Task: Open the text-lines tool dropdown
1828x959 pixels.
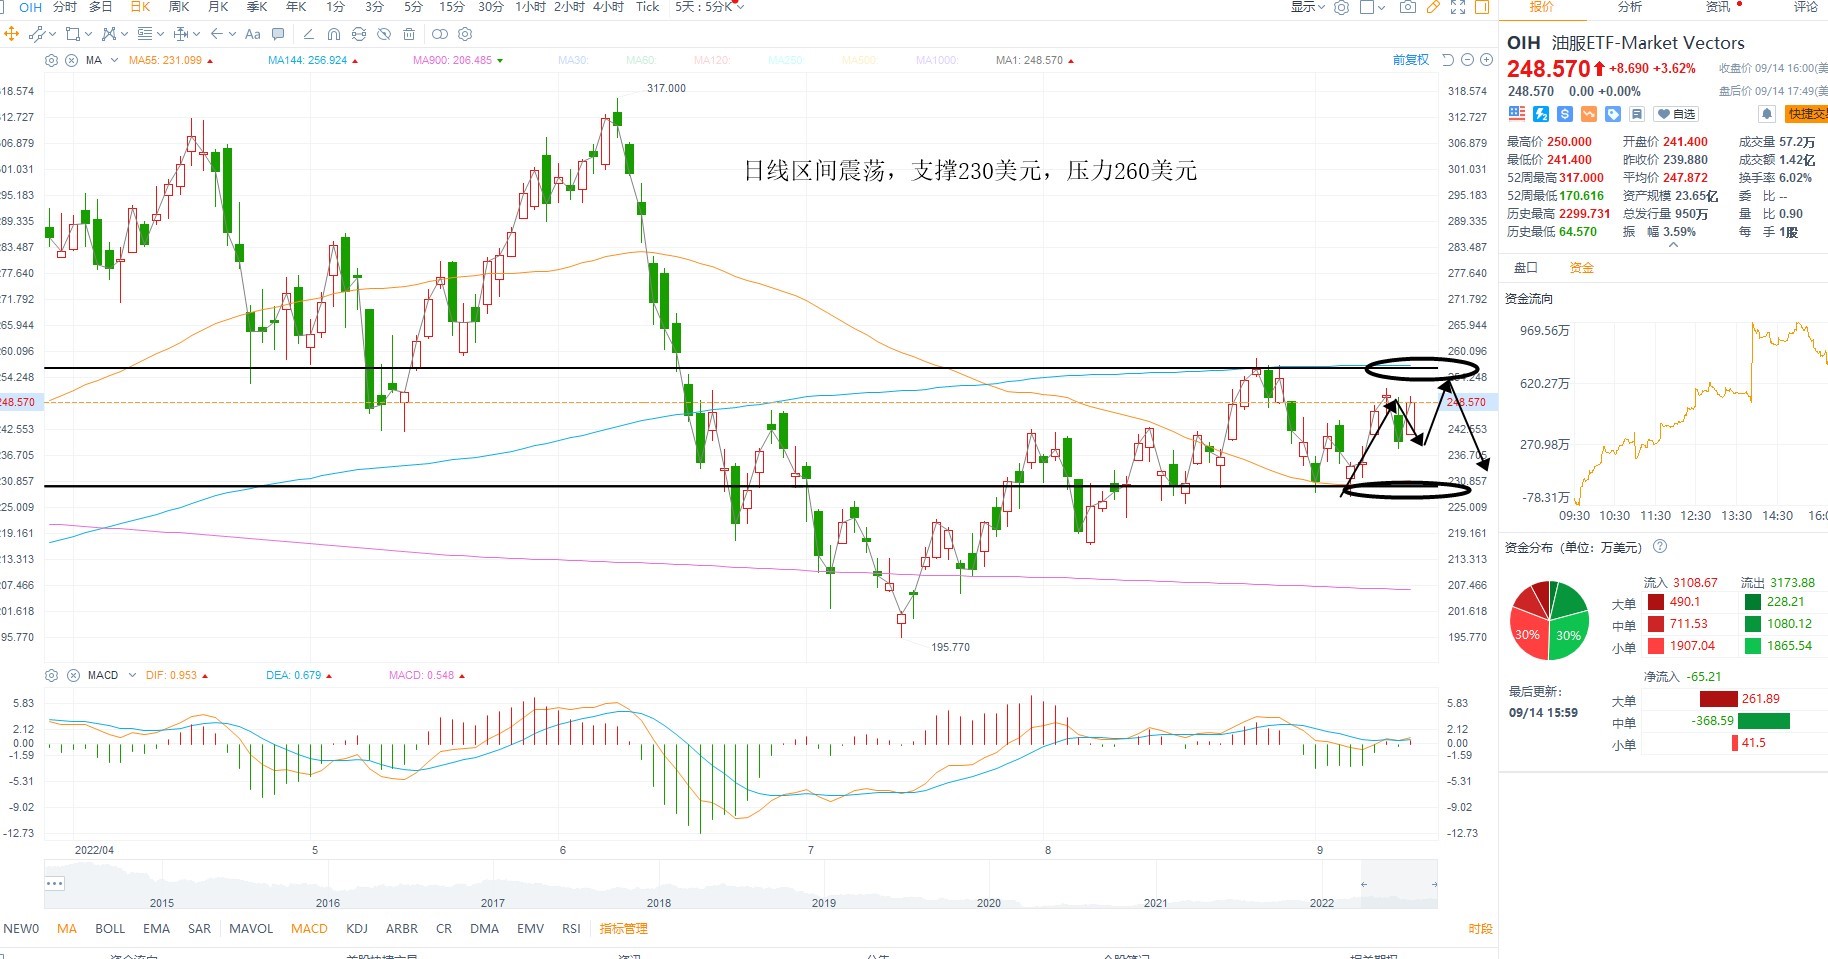Action: click(x=160, y=34)
